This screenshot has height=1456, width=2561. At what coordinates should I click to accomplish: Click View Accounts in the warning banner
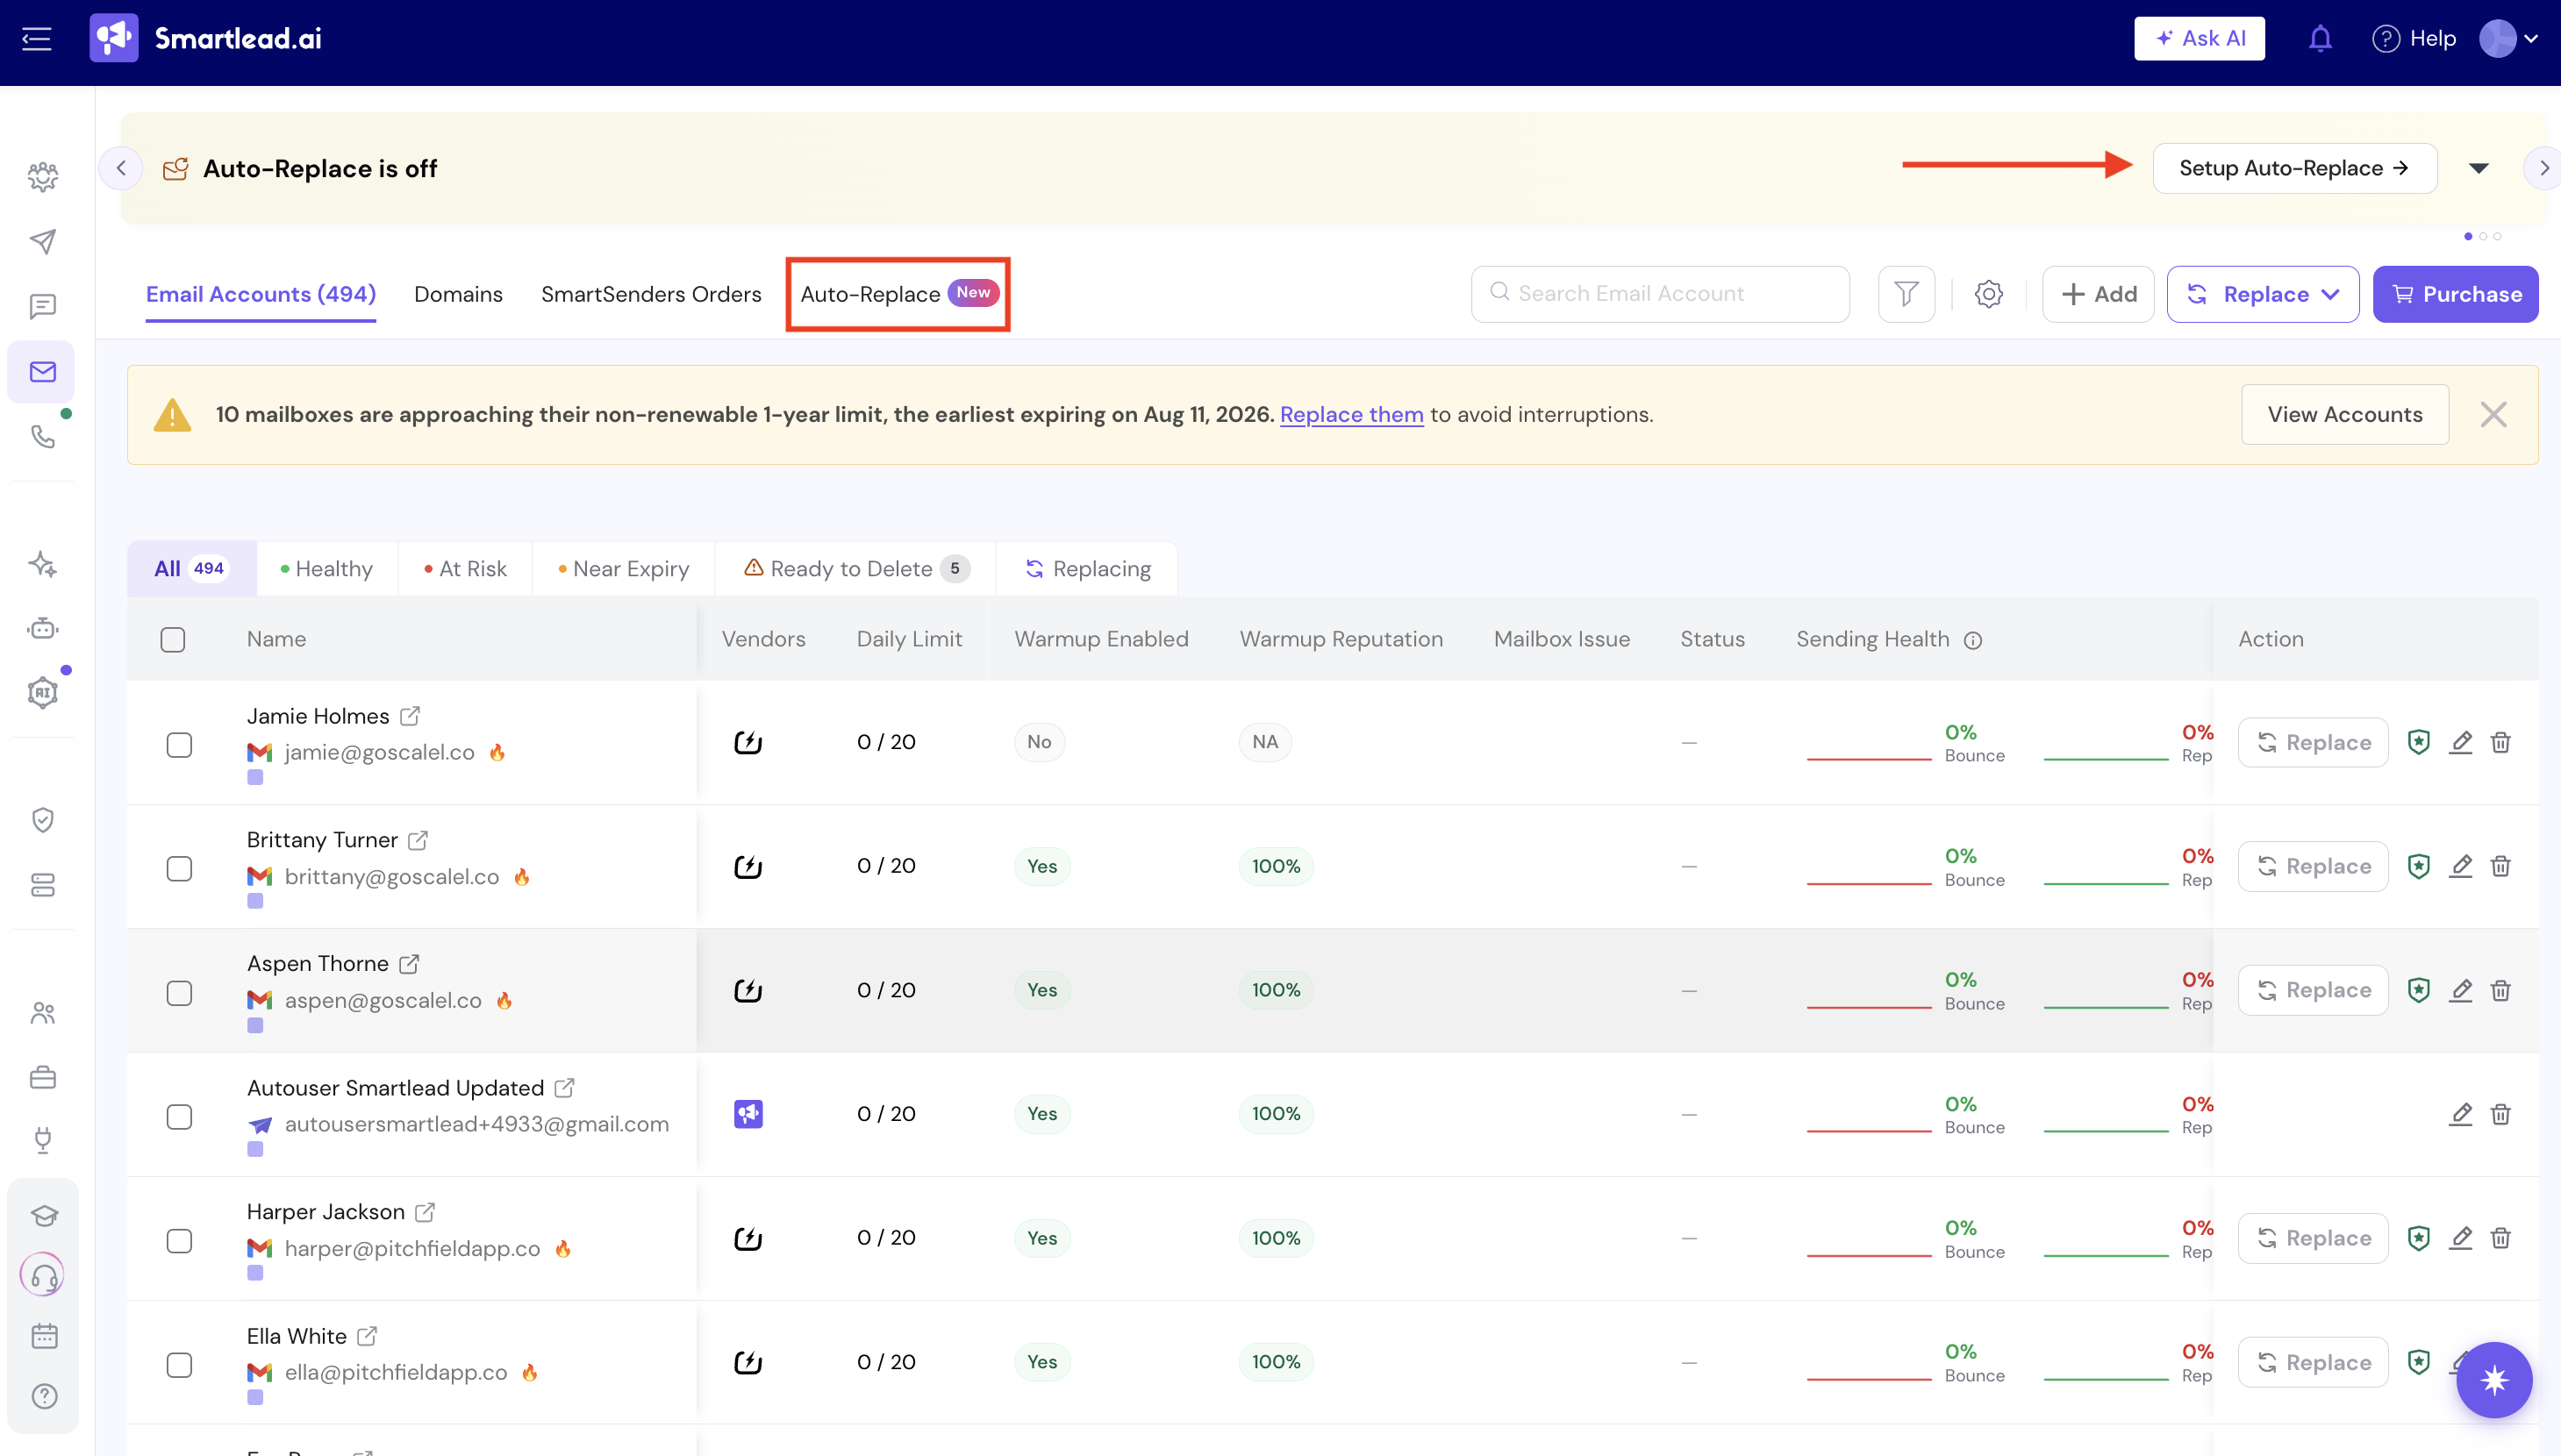tap(2345, 414)
